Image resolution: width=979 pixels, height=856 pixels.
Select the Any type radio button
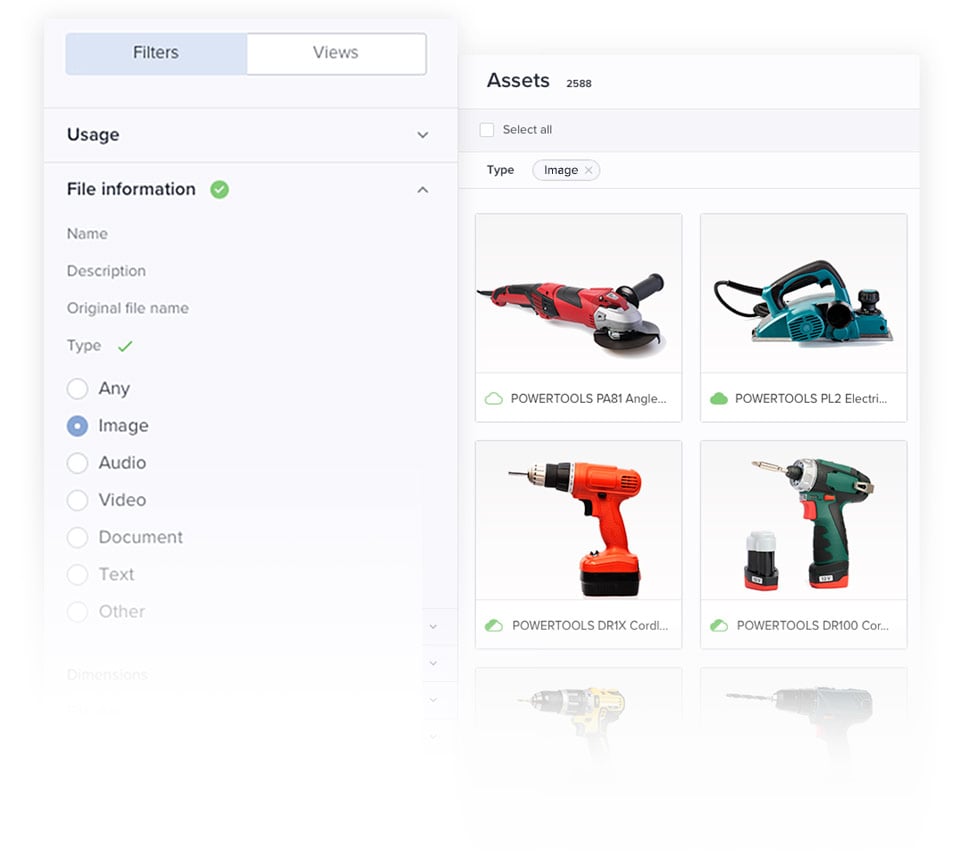[77, 388]
